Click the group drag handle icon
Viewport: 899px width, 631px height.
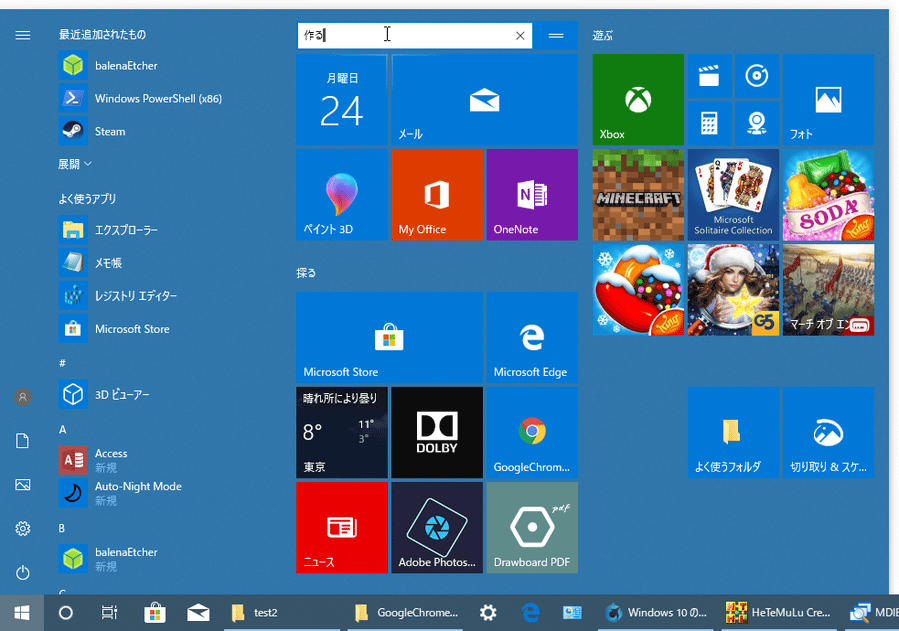[x=556, y=36]
